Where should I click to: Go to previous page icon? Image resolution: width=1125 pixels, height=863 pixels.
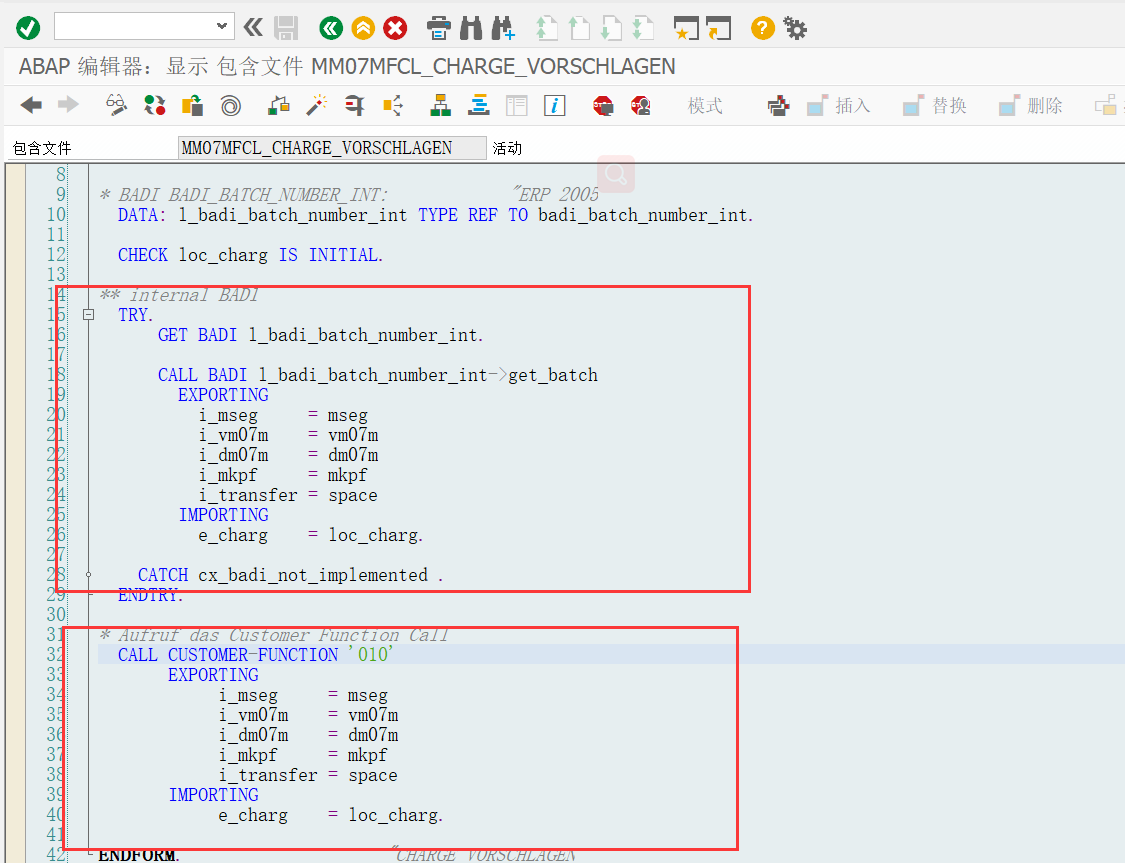(578, 29)
